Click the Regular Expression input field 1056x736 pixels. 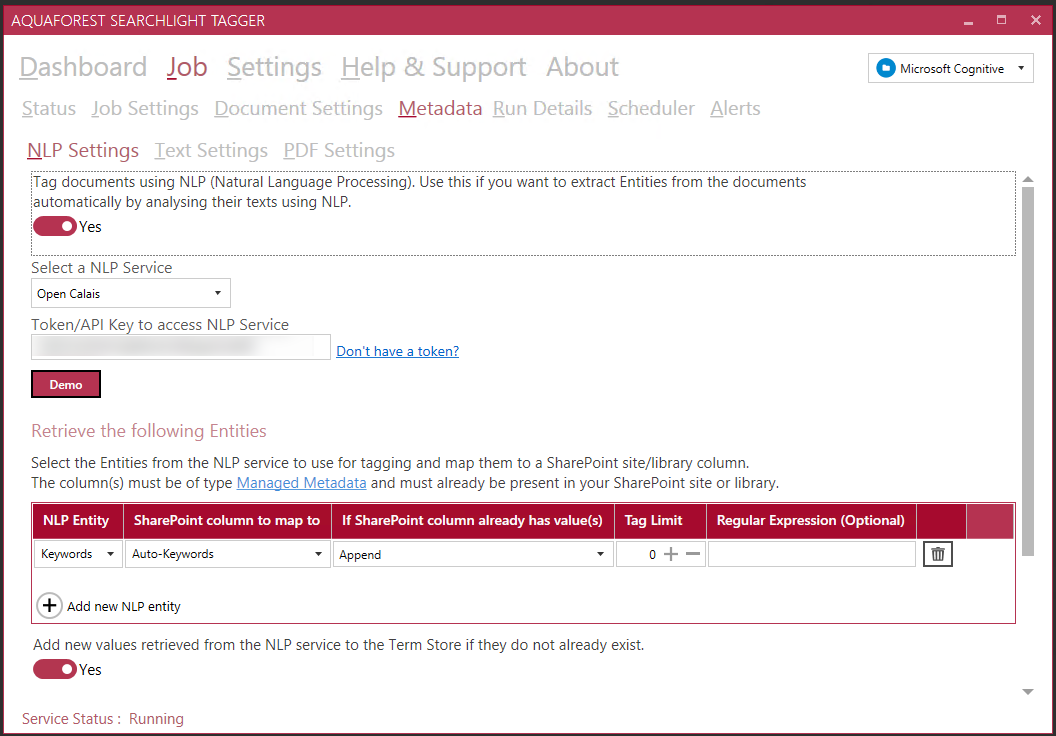click(x=811, y=554)
